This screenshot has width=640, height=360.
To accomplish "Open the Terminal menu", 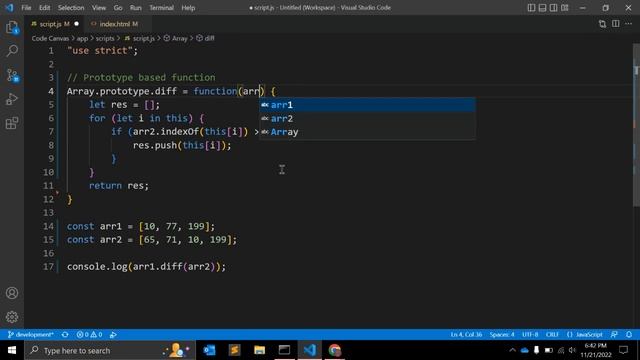I will [161, 8].
